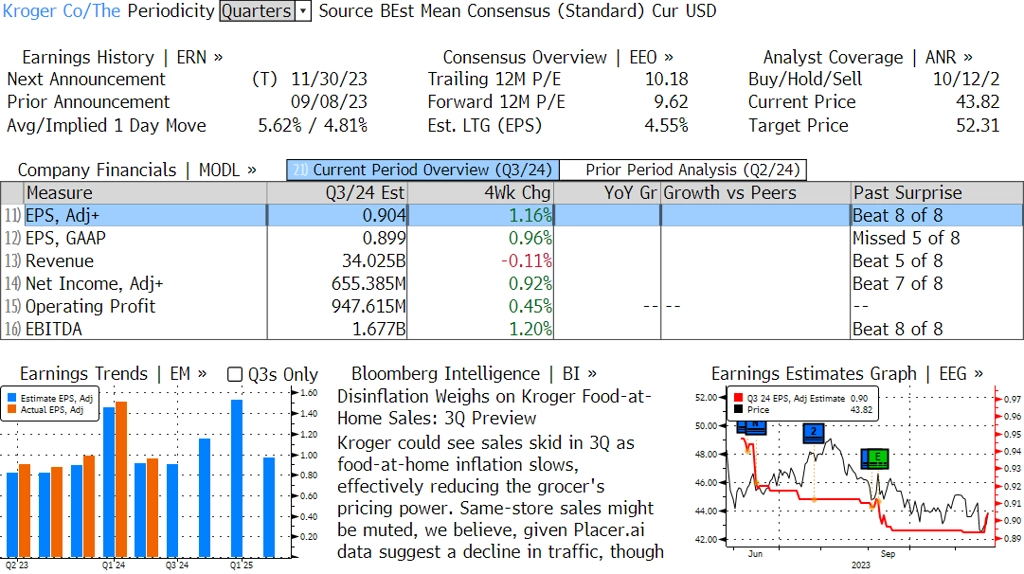Open Earnings Estimates Graph EEG link
The height and width of the screenshot is (574, 1024).
coord(847,374)
